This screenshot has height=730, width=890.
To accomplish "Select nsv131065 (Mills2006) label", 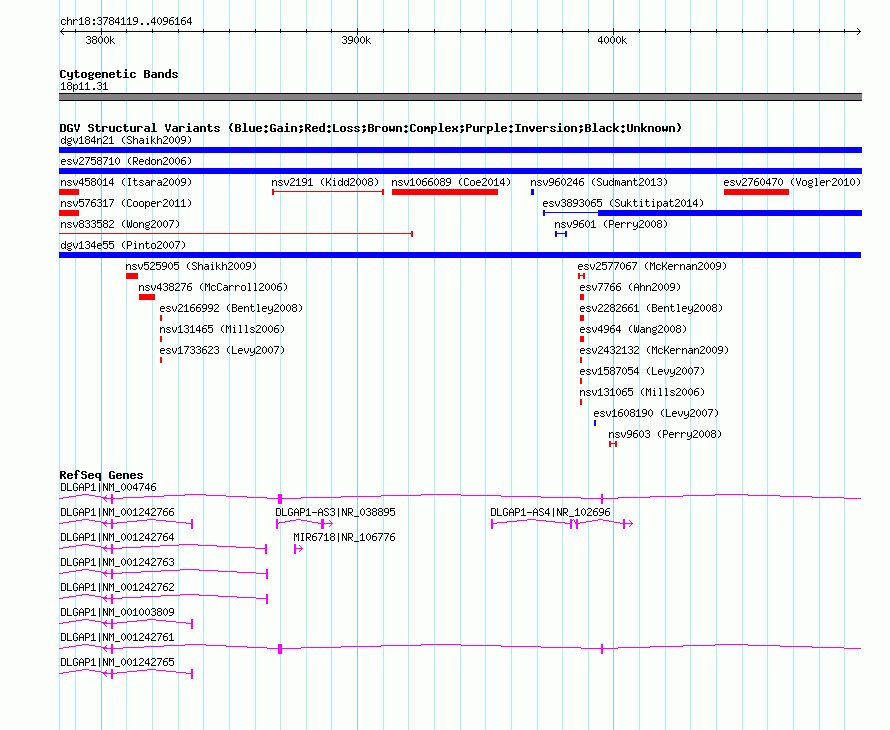I will point(642,392).
